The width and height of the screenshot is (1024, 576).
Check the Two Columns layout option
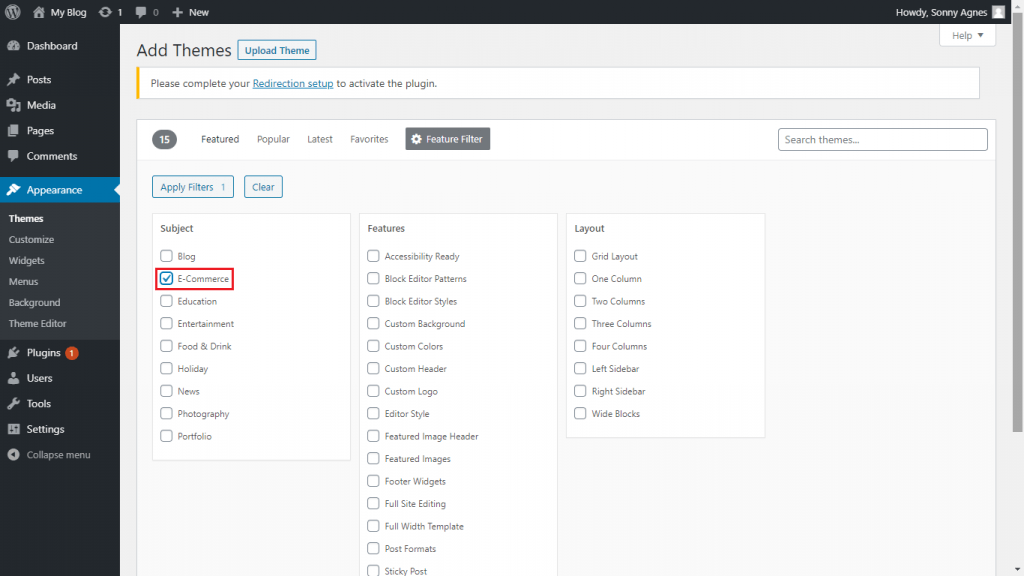click(581, 301)
